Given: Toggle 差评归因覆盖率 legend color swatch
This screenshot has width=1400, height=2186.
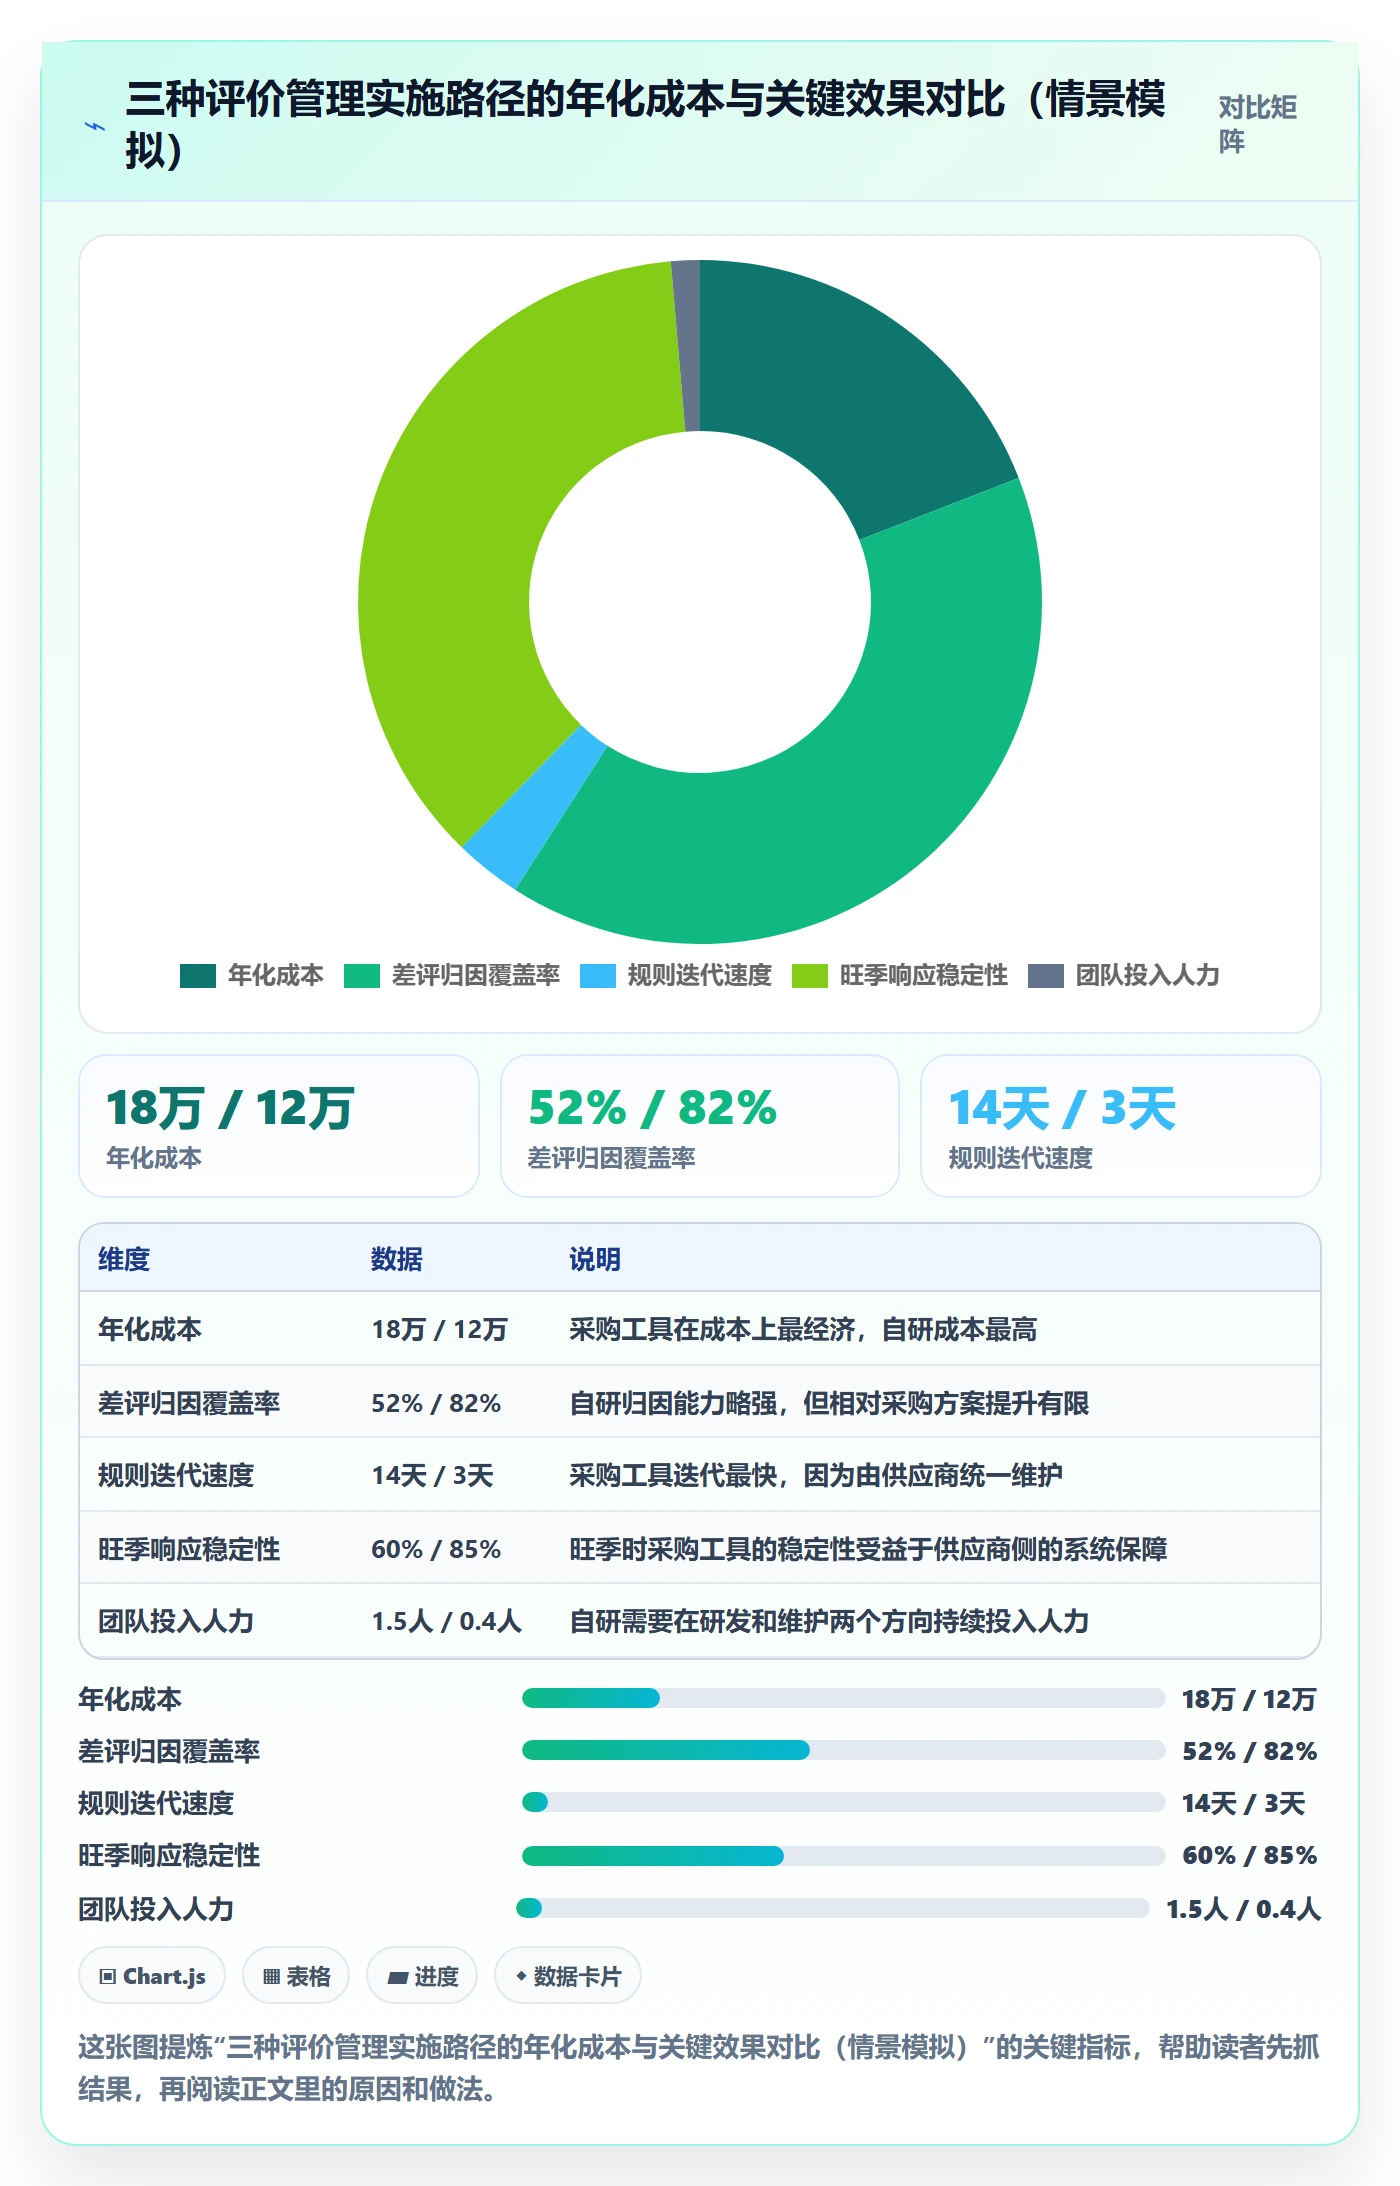Looking at the screenshot, I should [x=362, y=976].
